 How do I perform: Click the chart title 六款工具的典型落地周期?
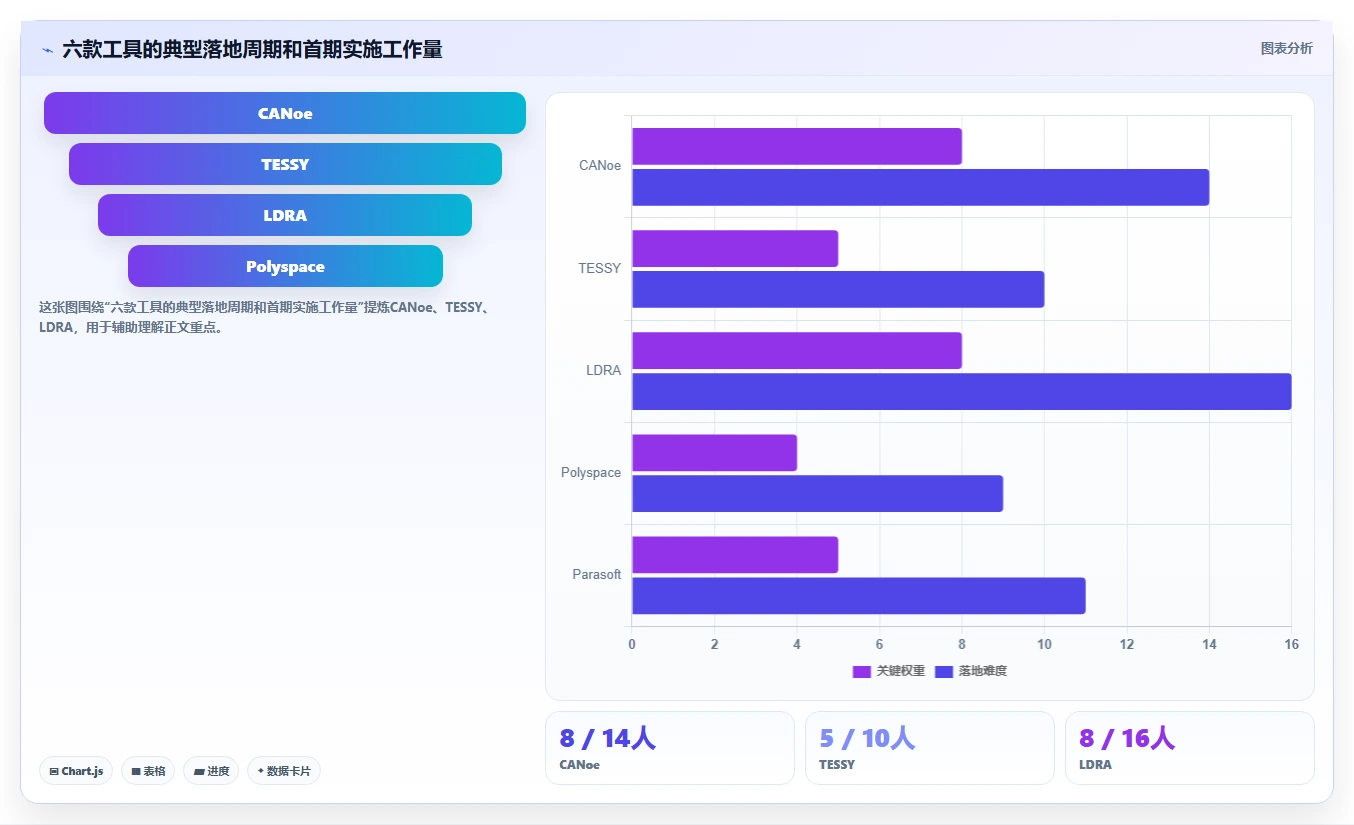tap(252, 49)
